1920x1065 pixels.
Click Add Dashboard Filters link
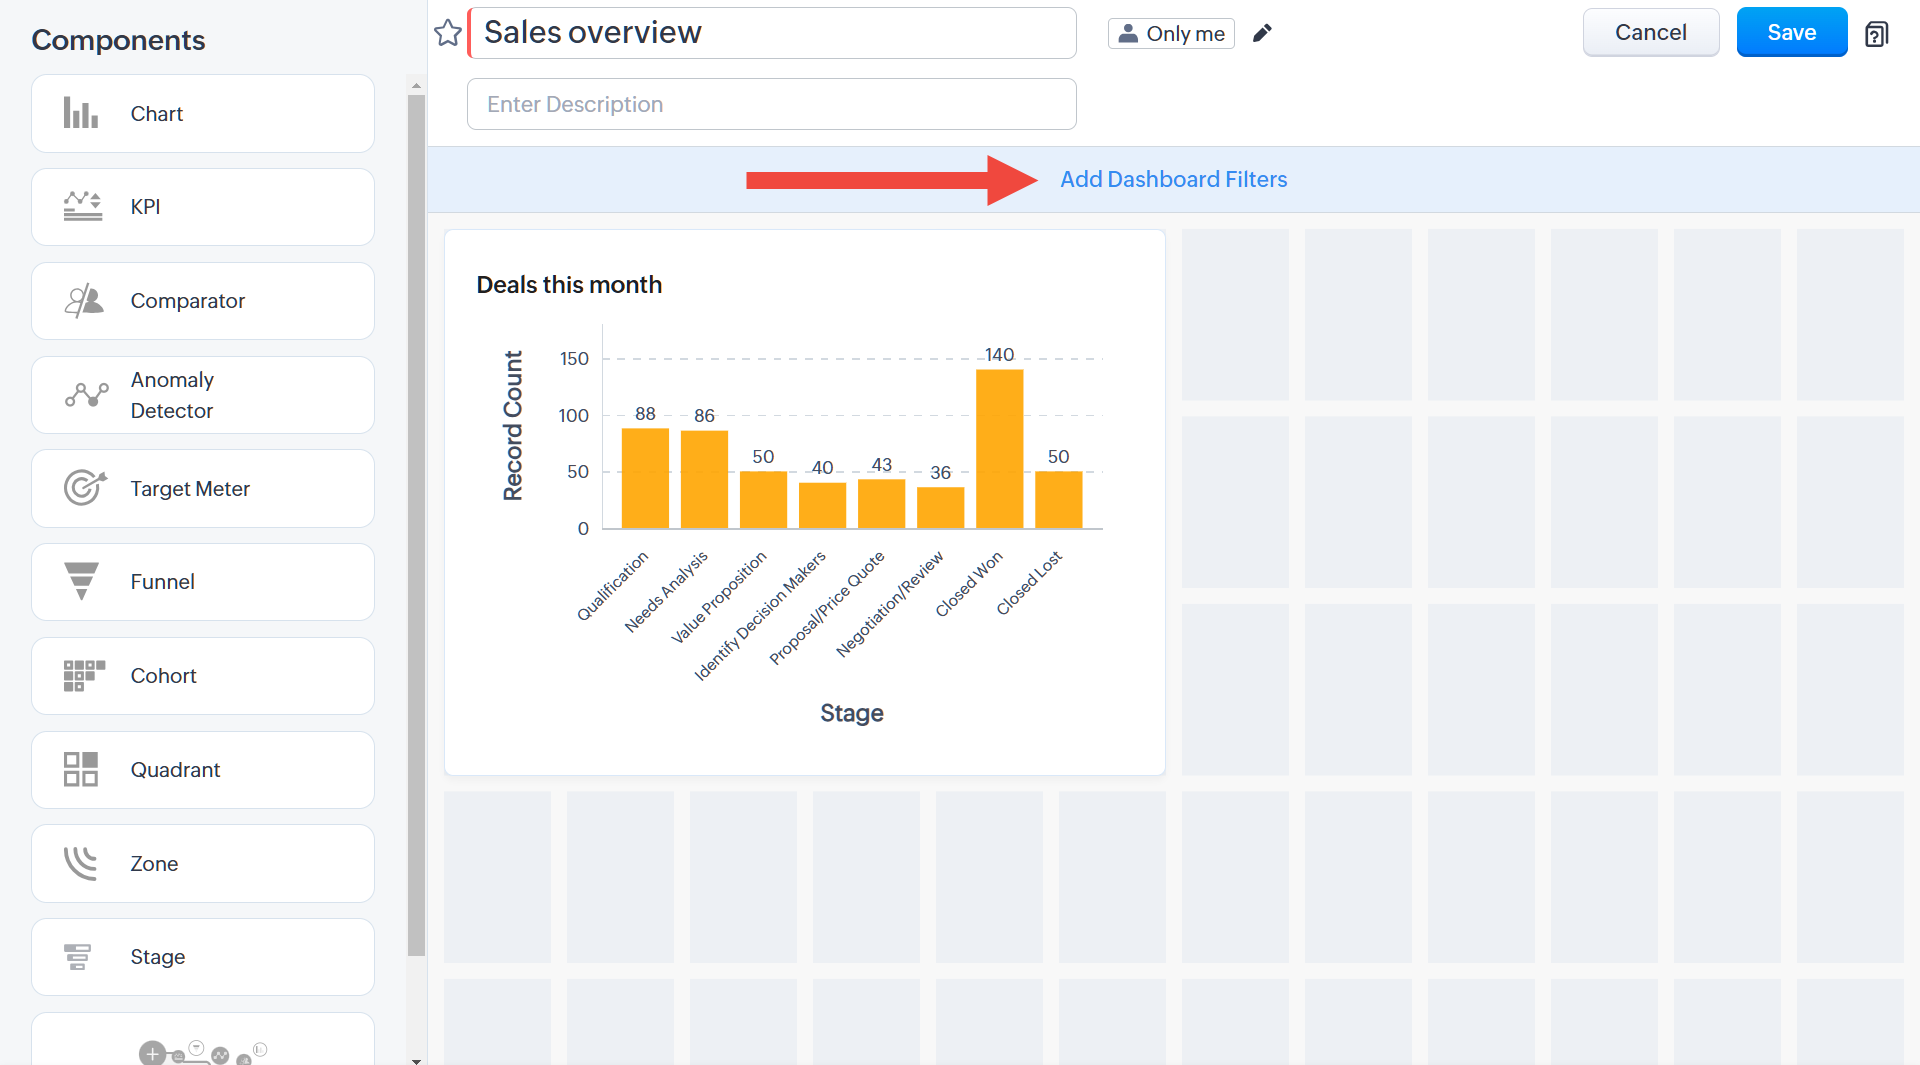[1173, 179]
